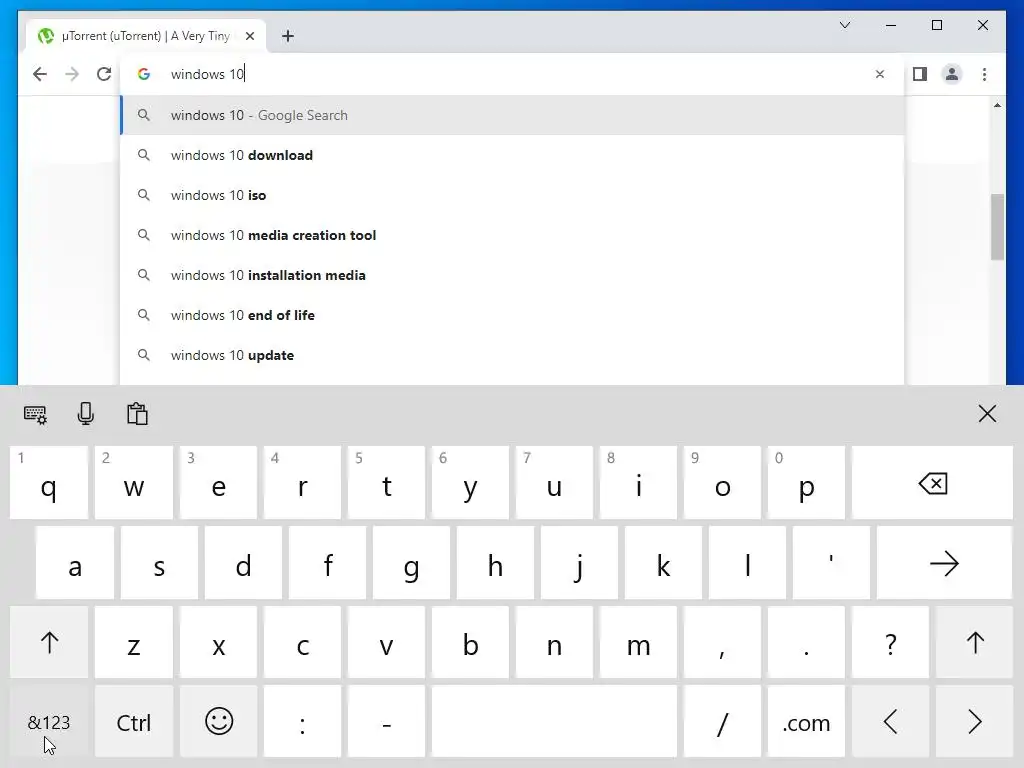Open a new tab with the plus button
This screenshot has height=768, width=1024.
288,36
